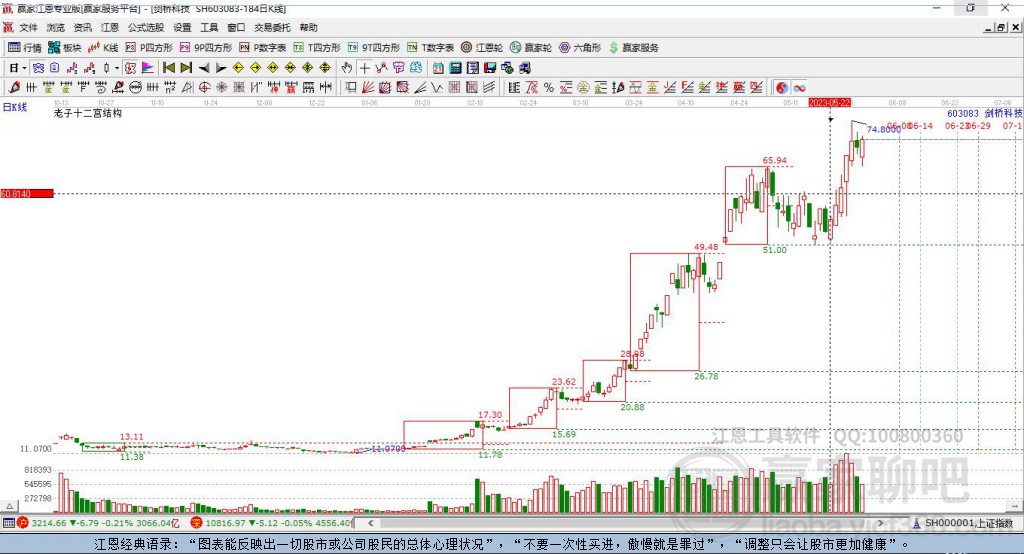Expand the 日 period dropdown
Image resolution: width=1024 pixels, height=554 pixels.
point(24,68)
